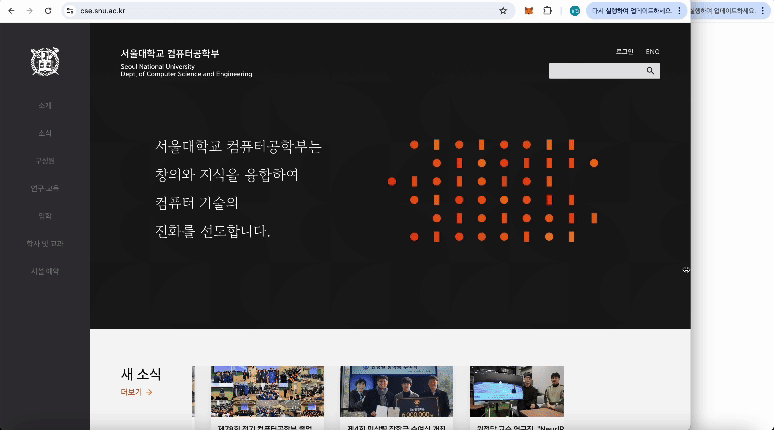
Task: Click the magnifier search icon
Action: pyautogui.click(x=650, y=71)
